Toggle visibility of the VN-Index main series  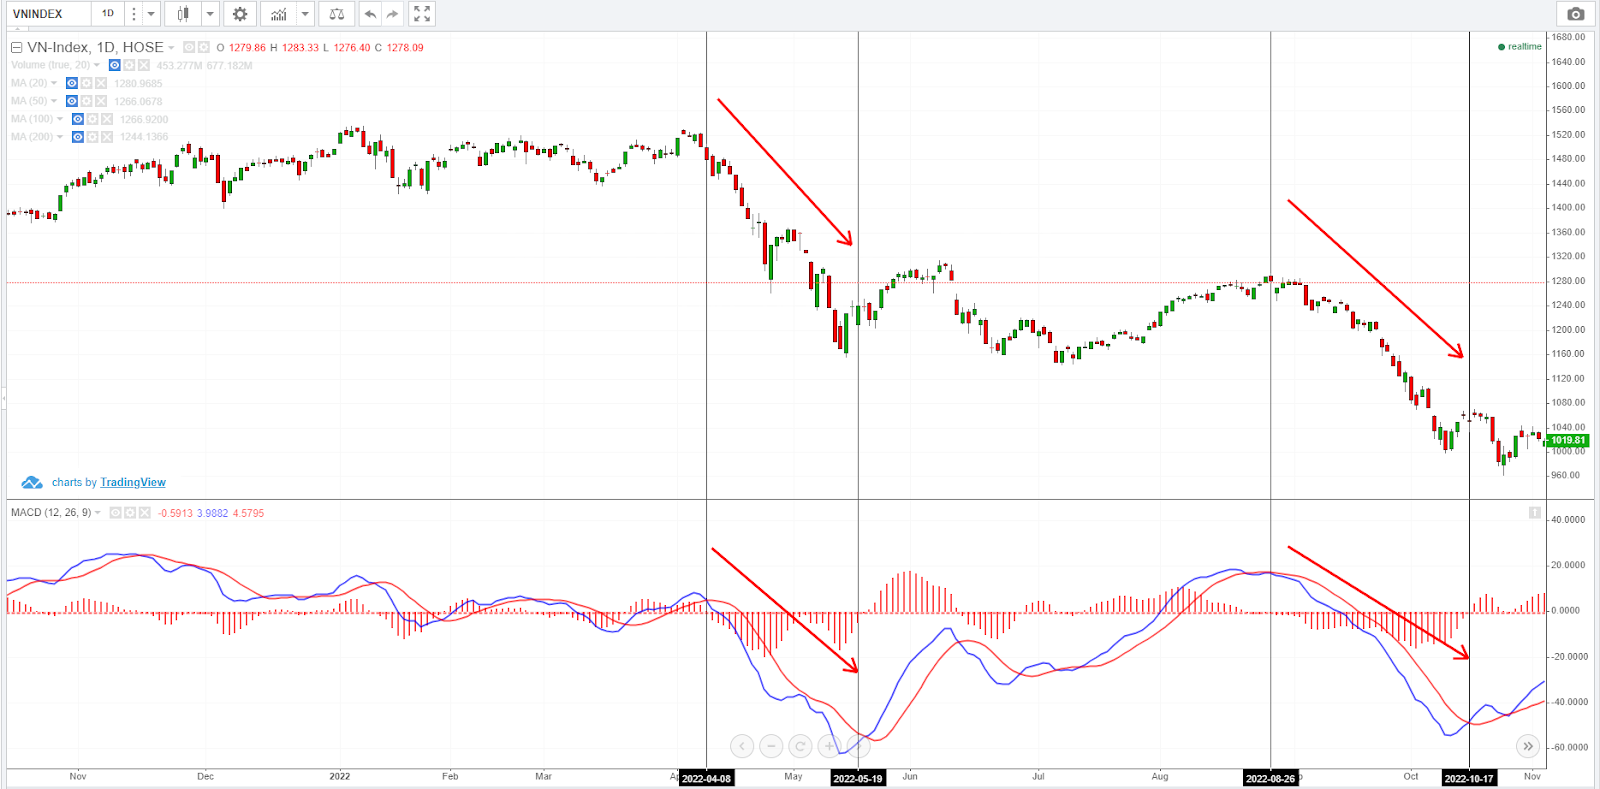(x=189, y=47)
